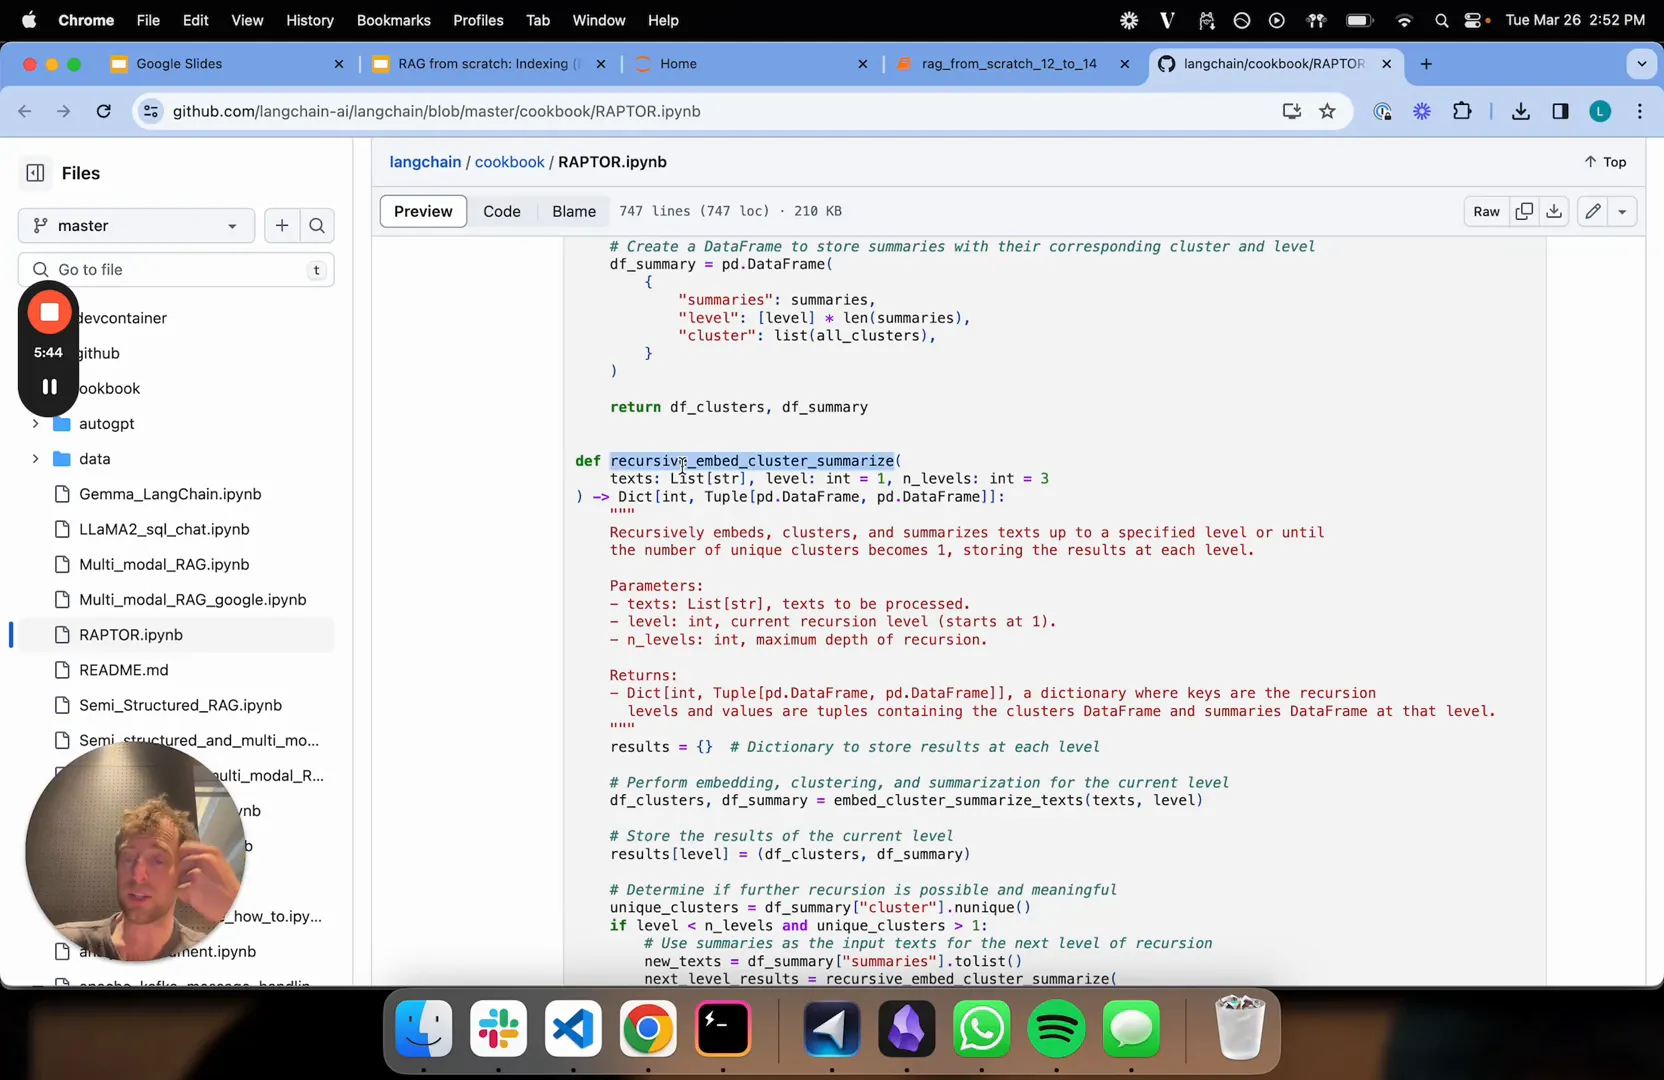Open langchain breadcrumb link
Screen dimensions: 1664x1080
coord(425,162)
